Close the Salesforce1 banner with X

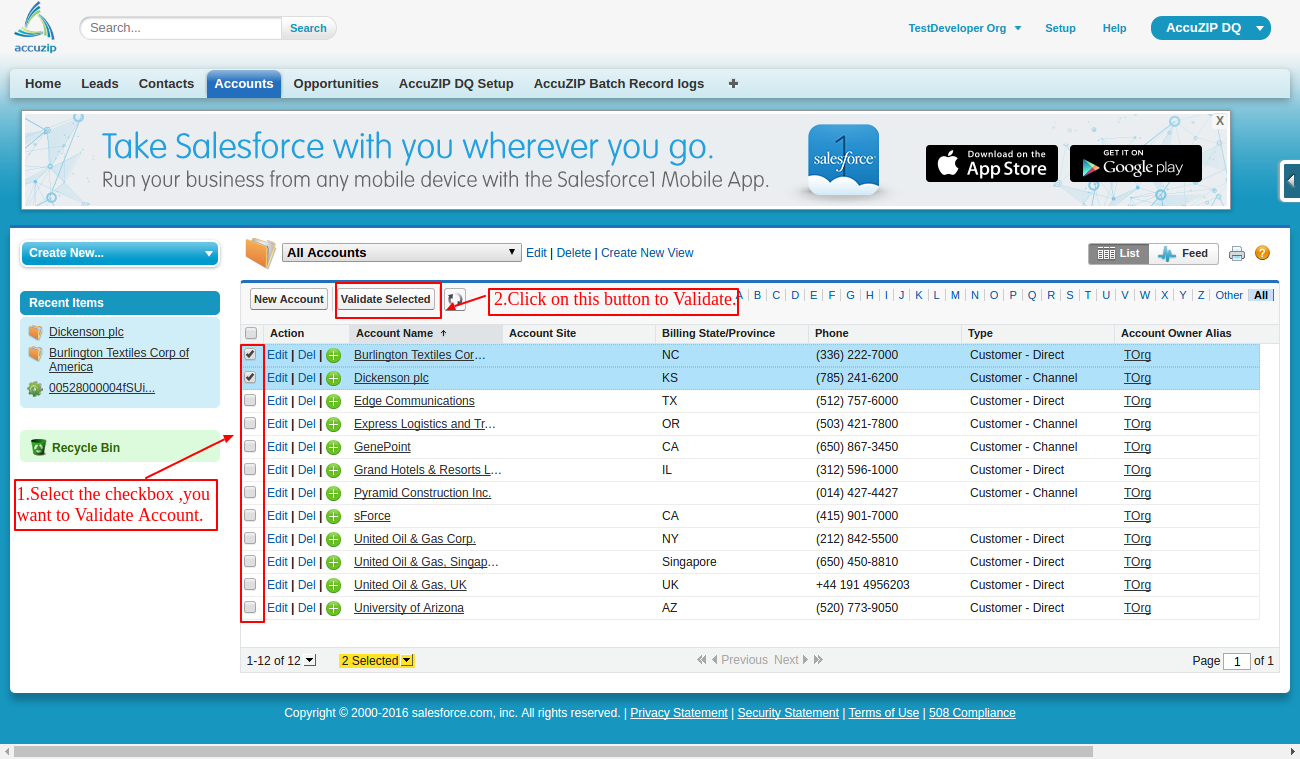(x=1220, y=120)
